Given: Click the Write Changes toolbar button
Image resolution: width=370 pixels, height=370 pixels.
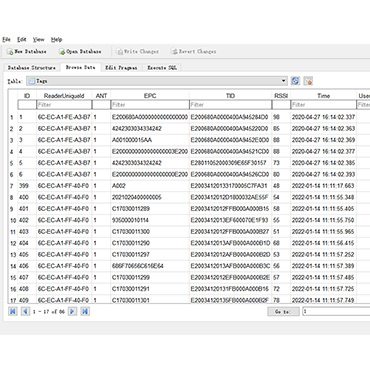Looking at the screenshot, I should [x=137, y=52].
